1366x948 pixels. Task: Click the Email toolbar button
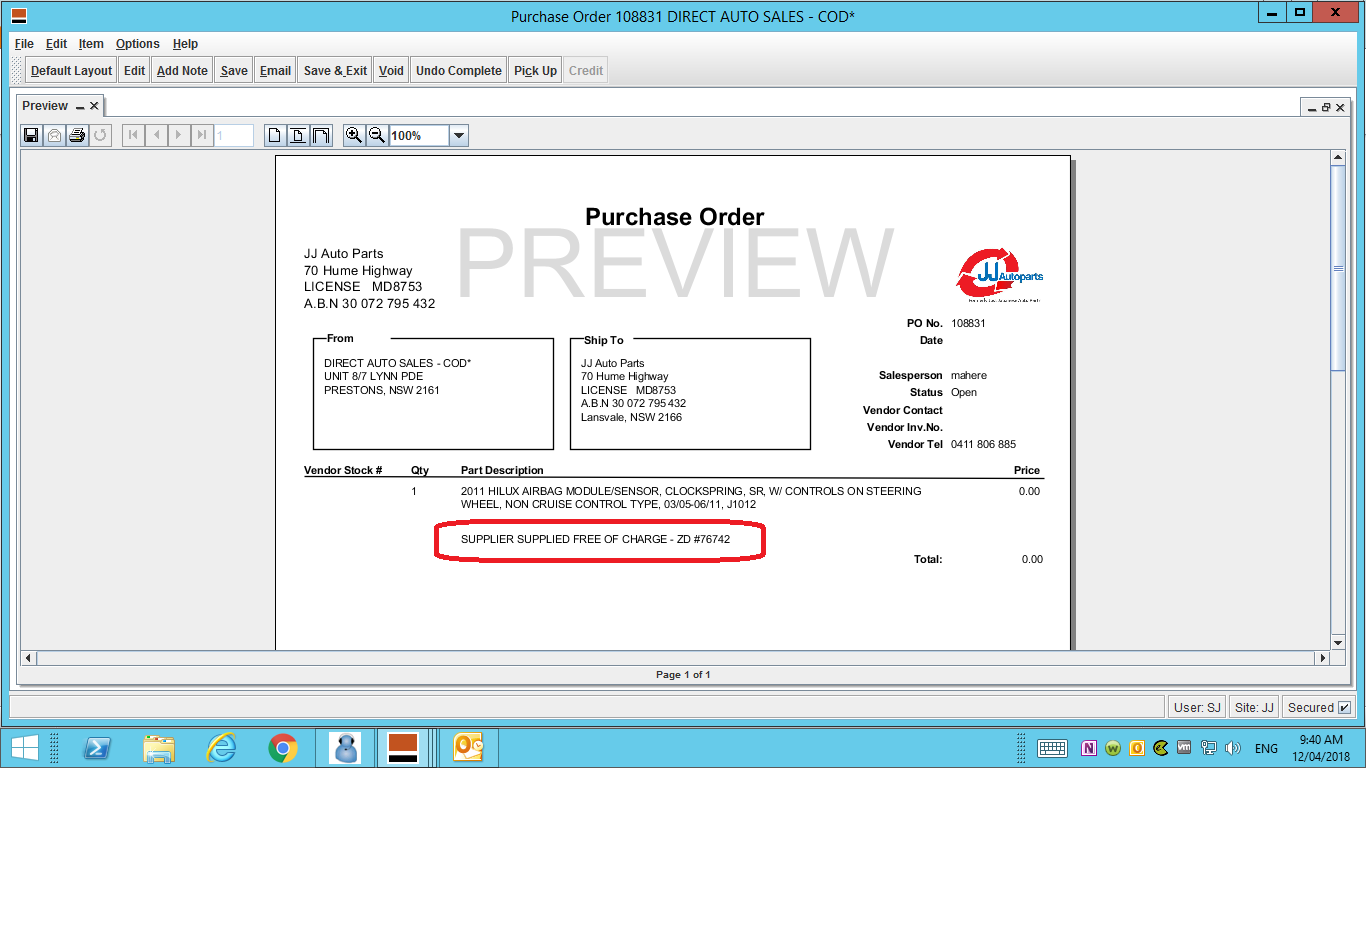(x=275, y=70)
